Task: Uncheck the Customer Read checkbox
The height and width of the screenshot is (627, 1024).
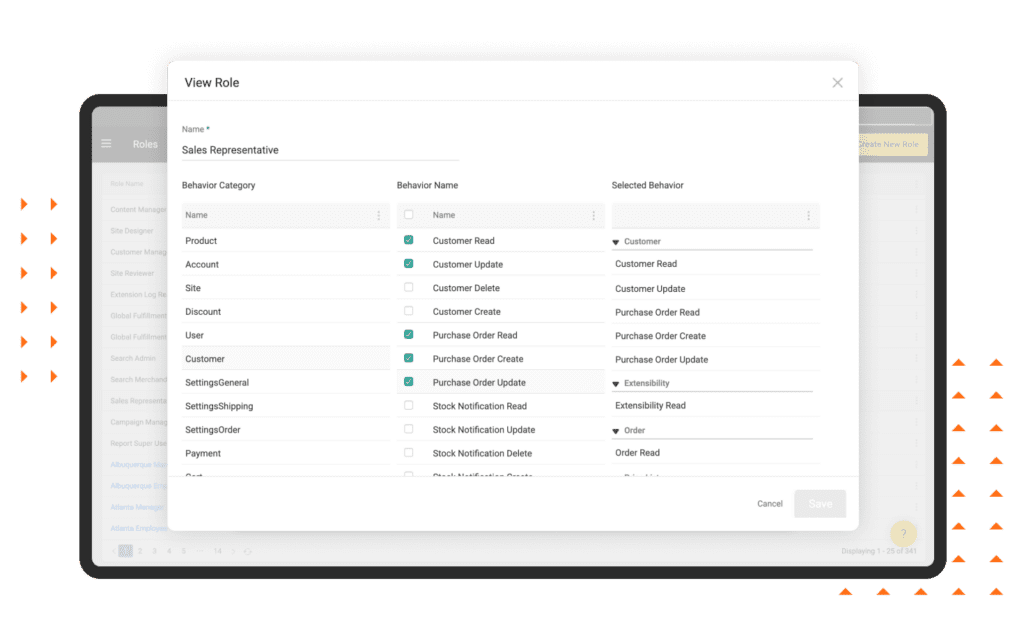Action: (409, 240)
